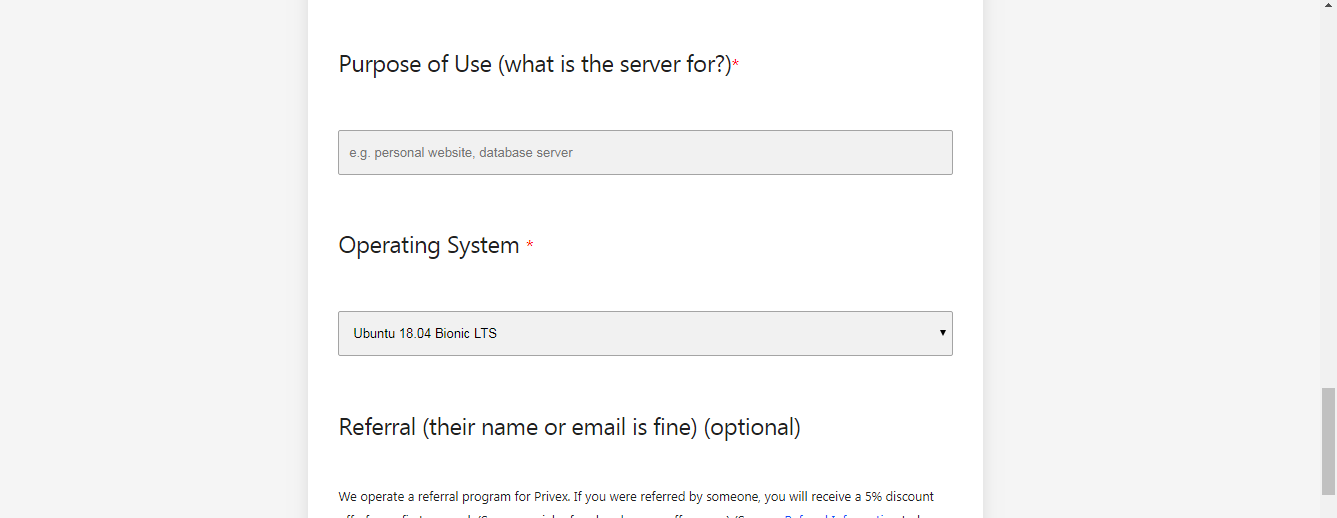Click the '(optional)' text in the Referral heading
1337x518 pixels.
coord(752,428)
